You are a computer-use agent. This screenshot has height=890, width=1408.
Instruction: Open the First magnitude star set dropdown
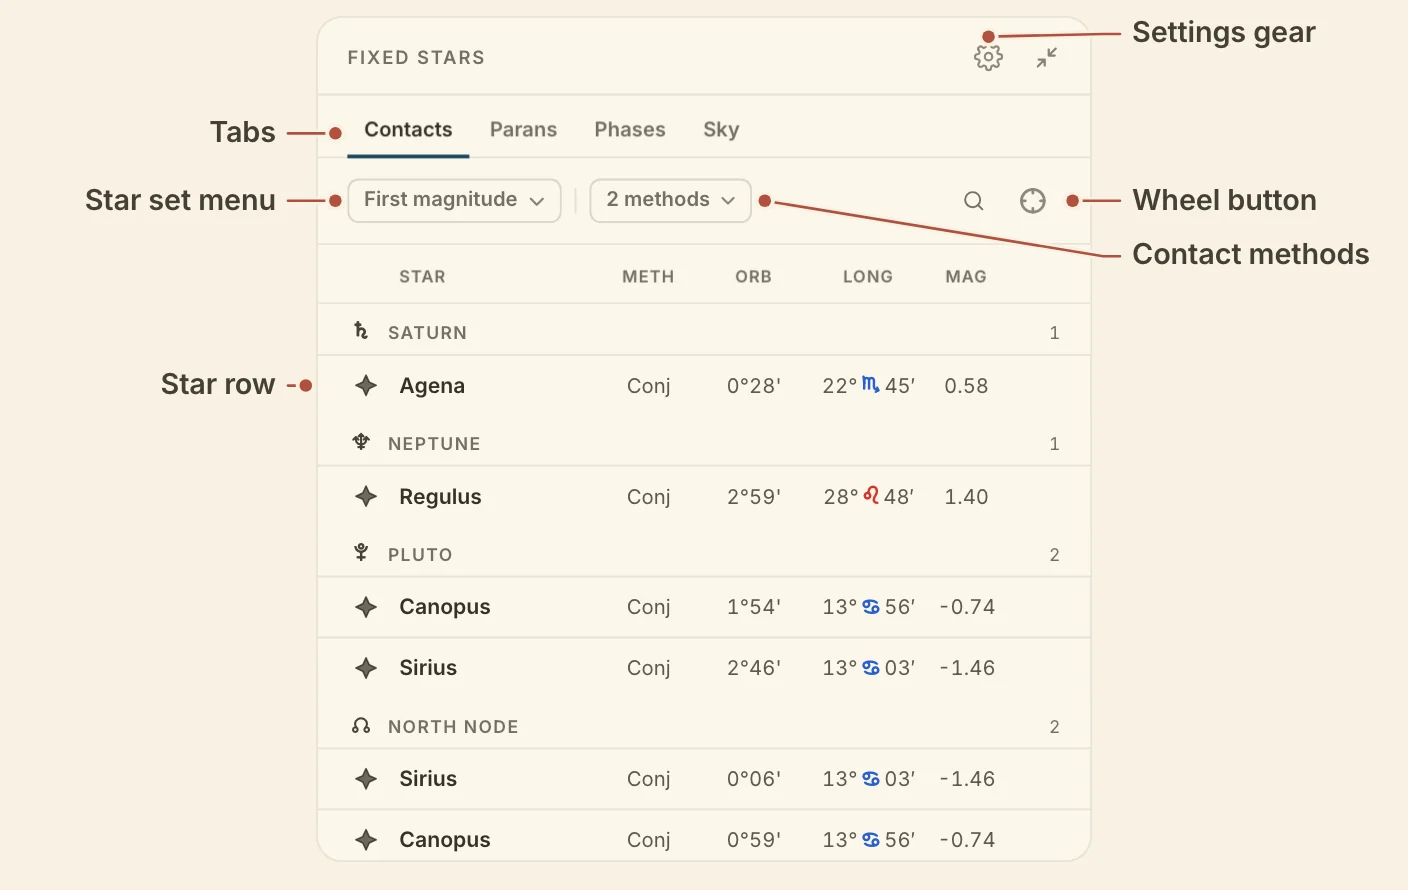(x=454, y=200)
